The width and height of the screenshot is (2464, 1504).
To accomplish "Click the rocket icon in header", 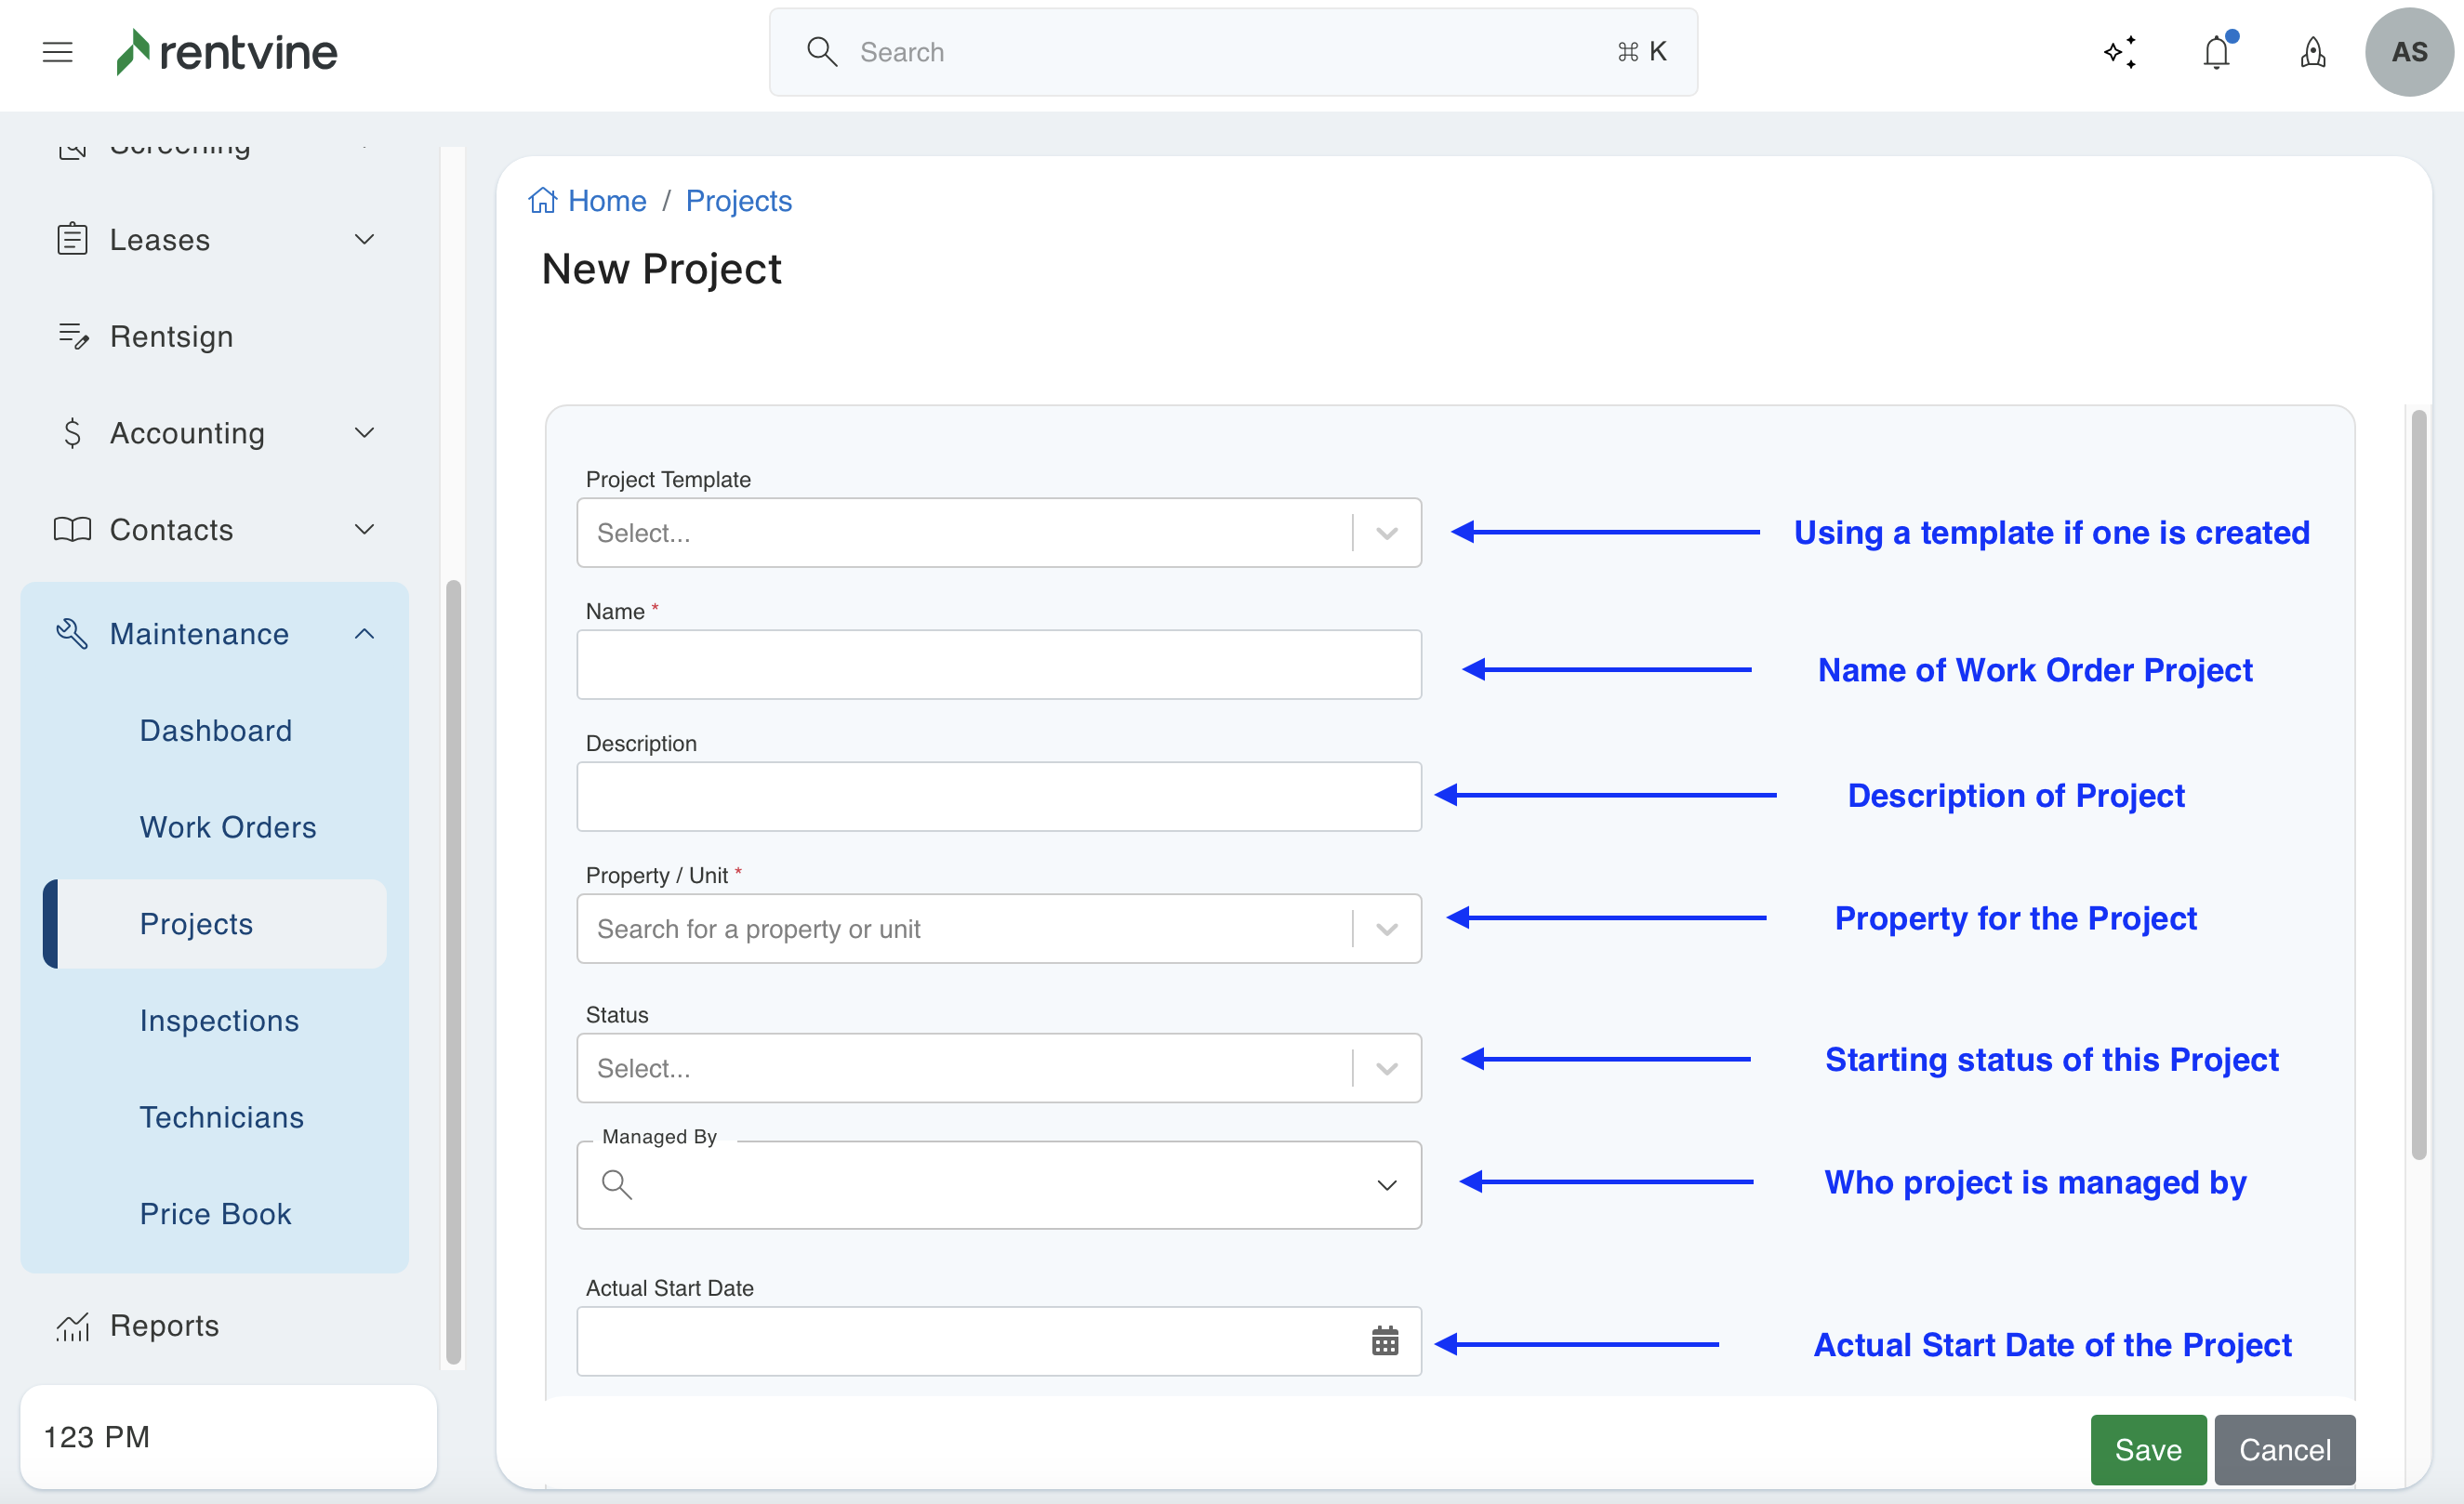I will click(2312, 52).
